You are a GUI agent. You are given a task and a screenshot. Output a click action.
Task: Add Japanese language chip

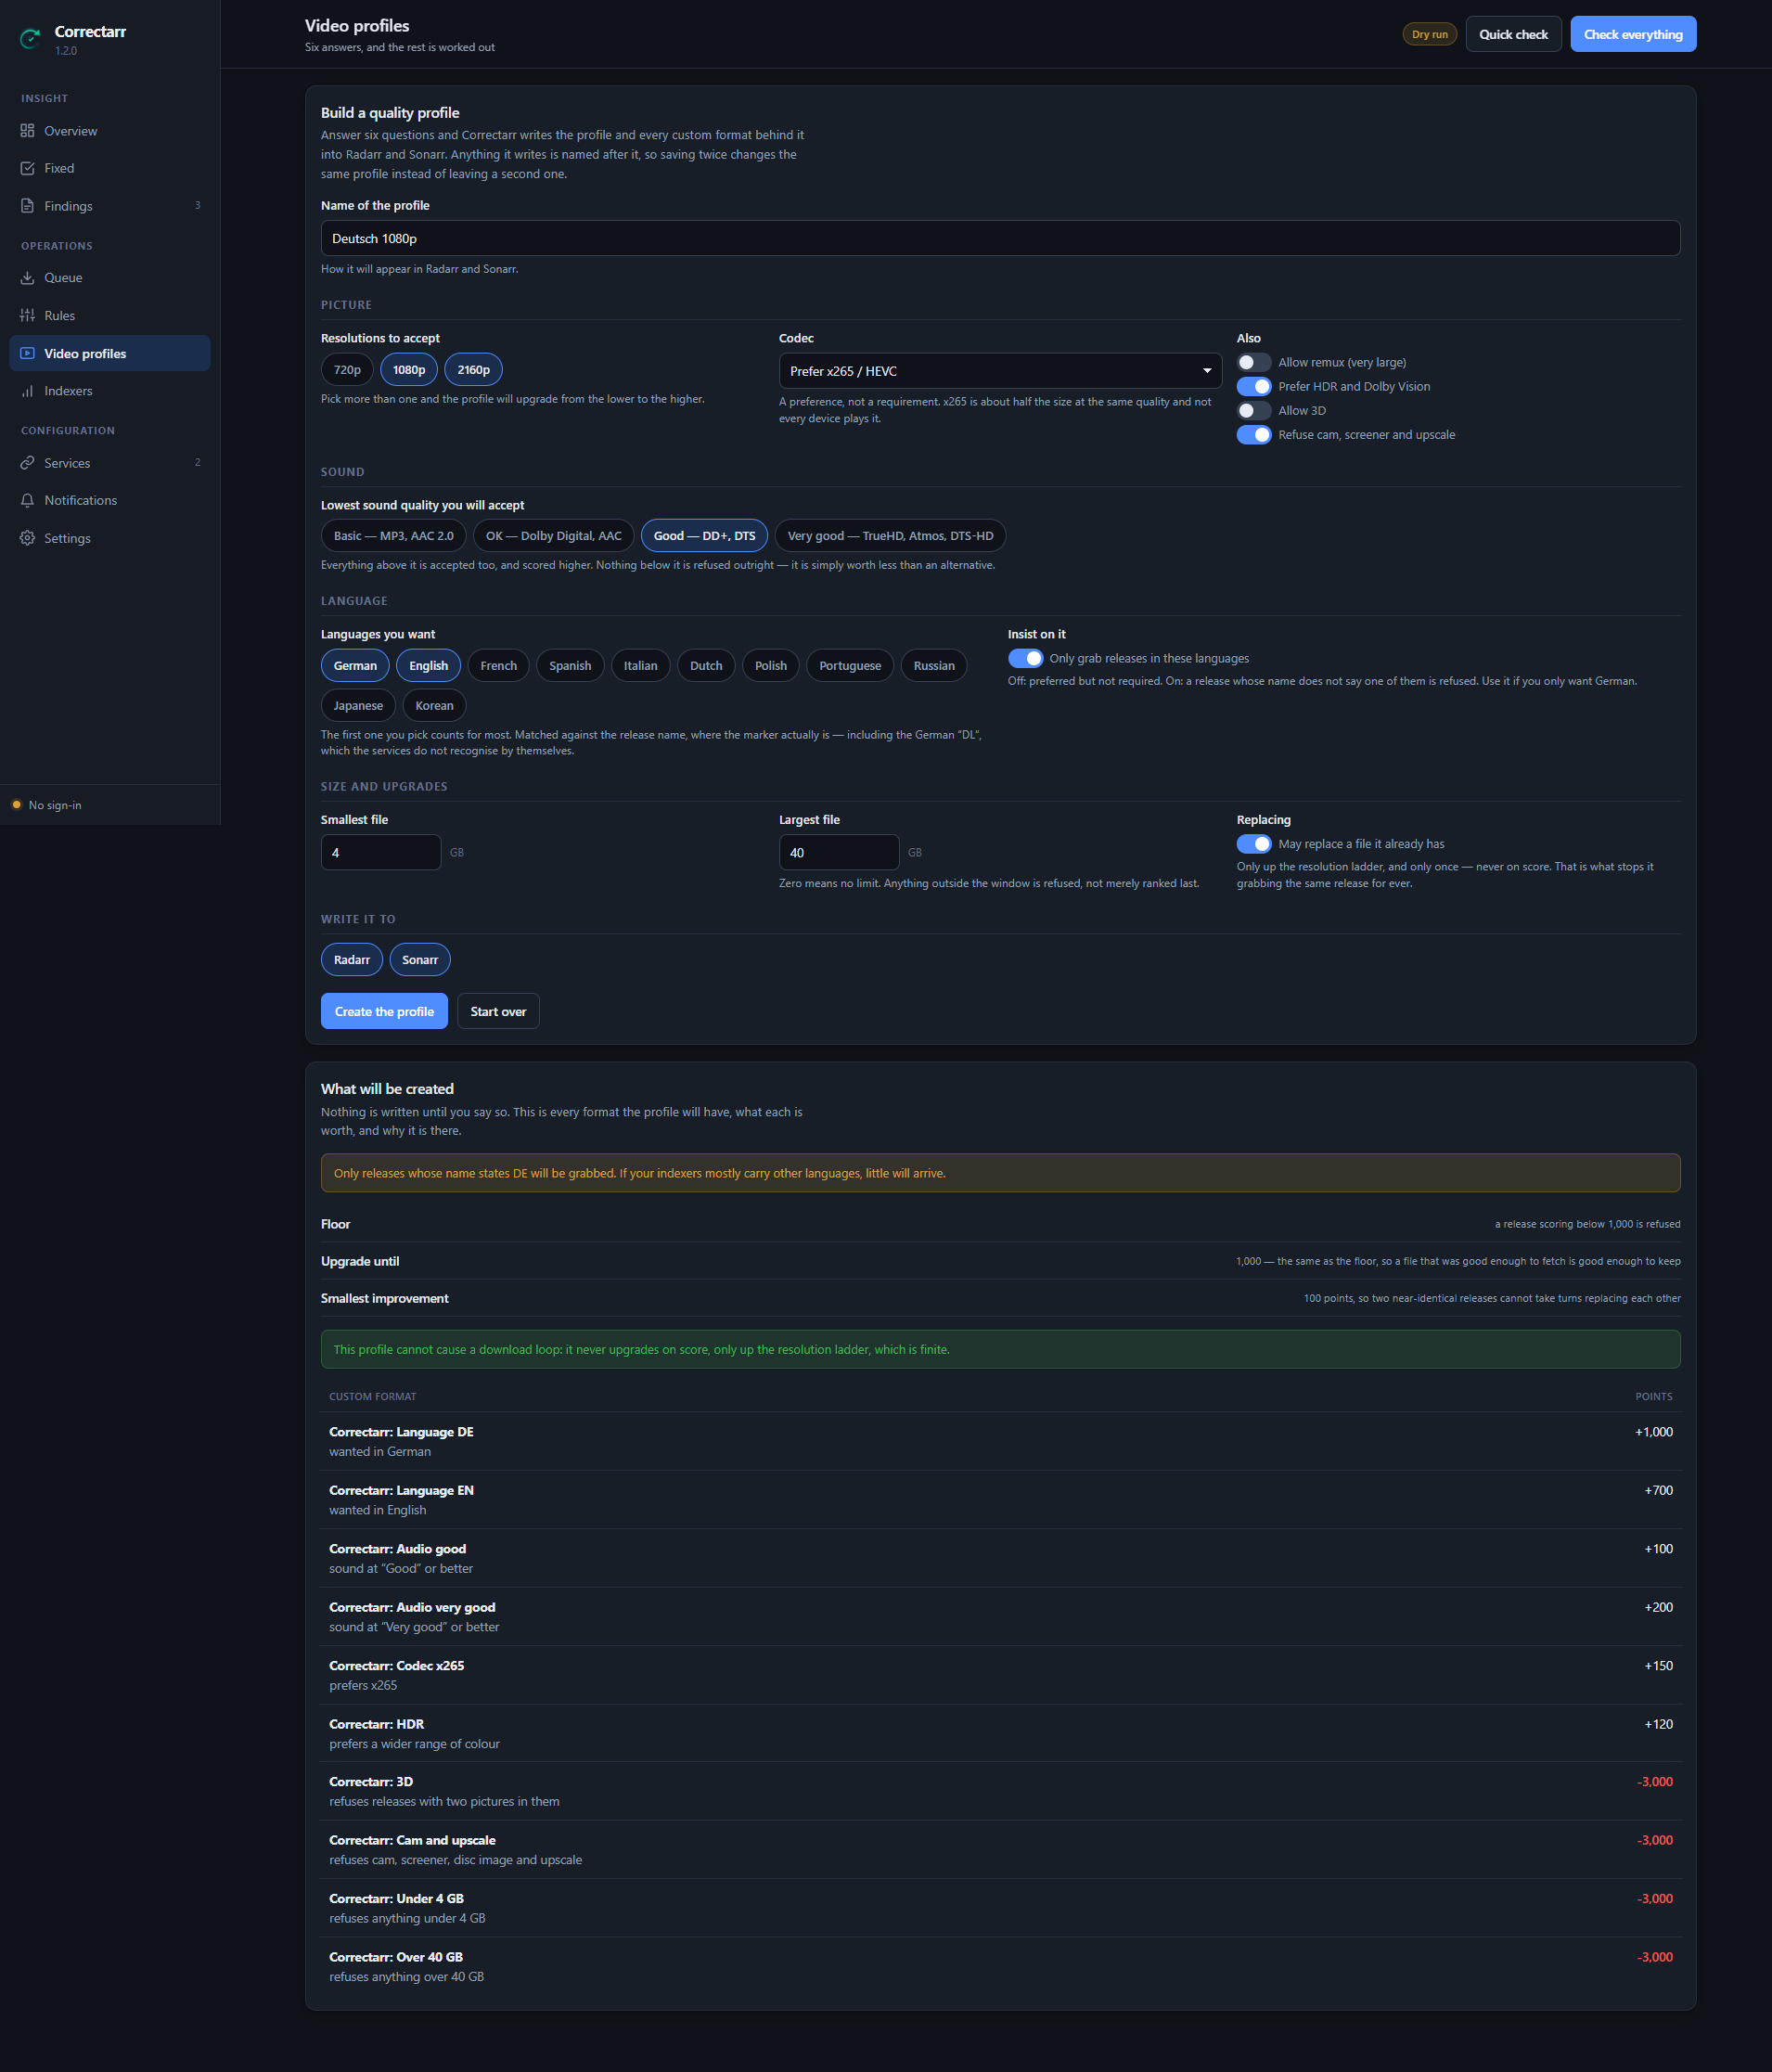[358, 705]
